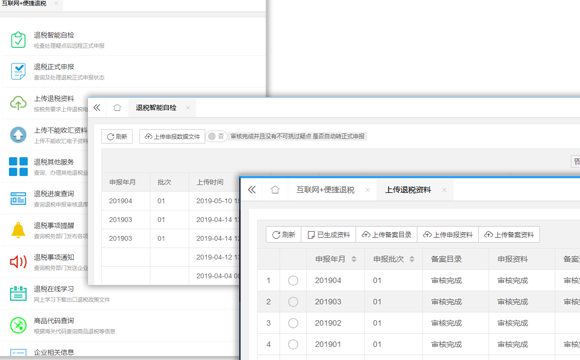Toggle the auto formal declaration switch
Viewport: 580px width, 360px height.
pyautogui.click(x=216, y=136)
